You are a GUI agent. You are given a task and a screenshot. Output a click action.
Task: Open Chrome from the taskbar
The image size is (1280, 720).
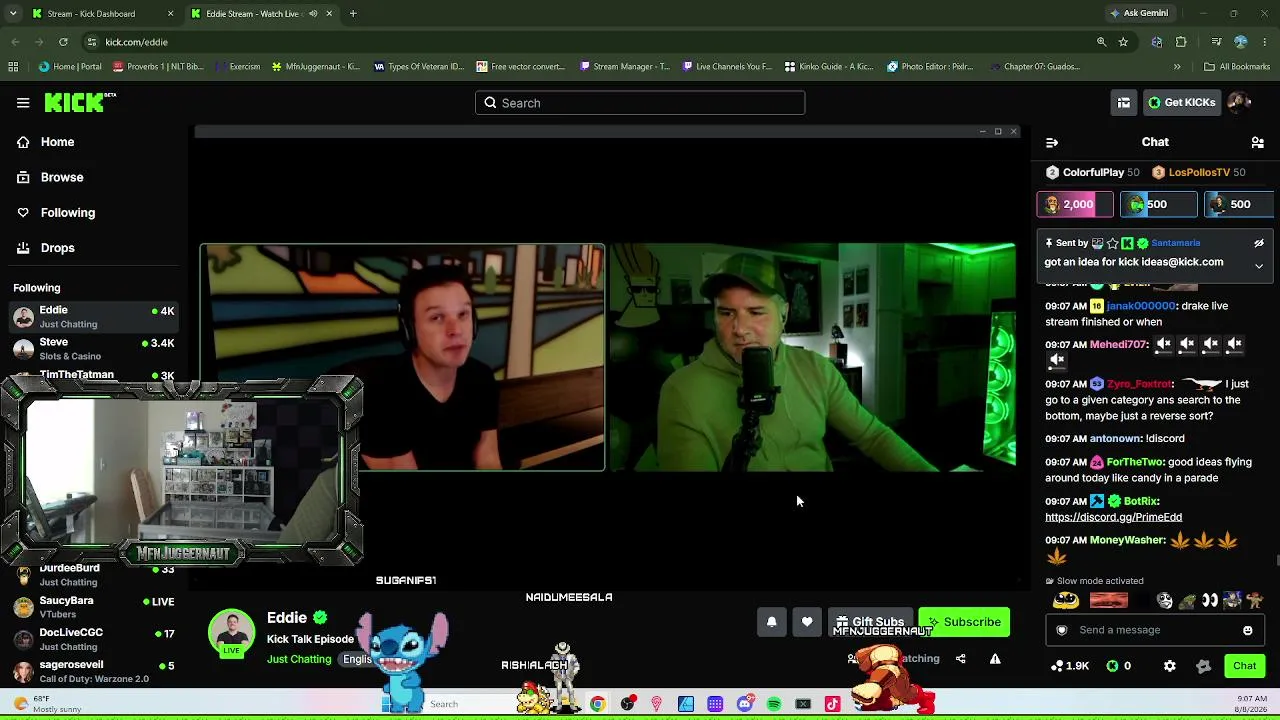coord(597,704)
